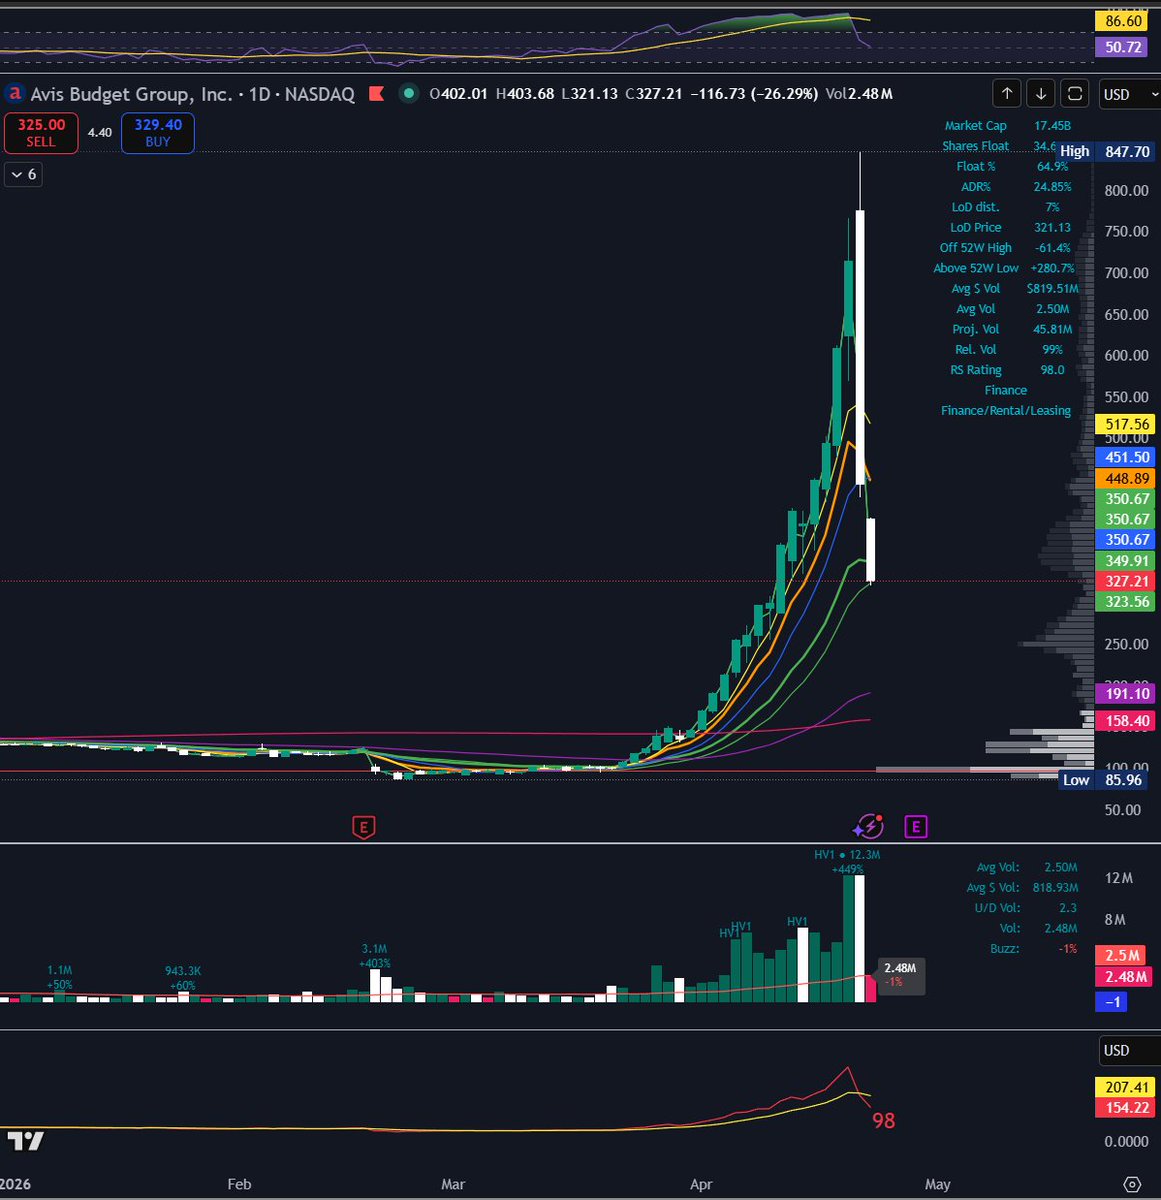
Task: Click the High 847.70 price label
Action: tap(1106, 152)
